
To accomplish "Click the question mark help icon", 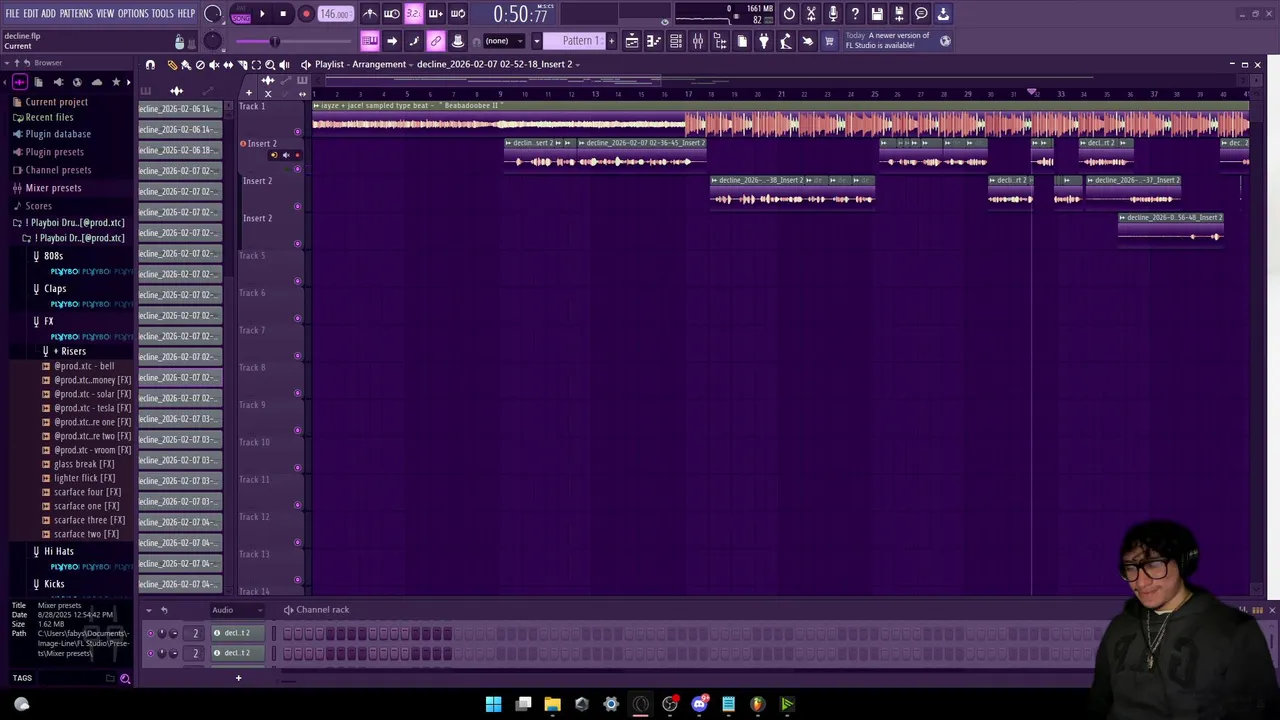I will (x=855, y=14).
